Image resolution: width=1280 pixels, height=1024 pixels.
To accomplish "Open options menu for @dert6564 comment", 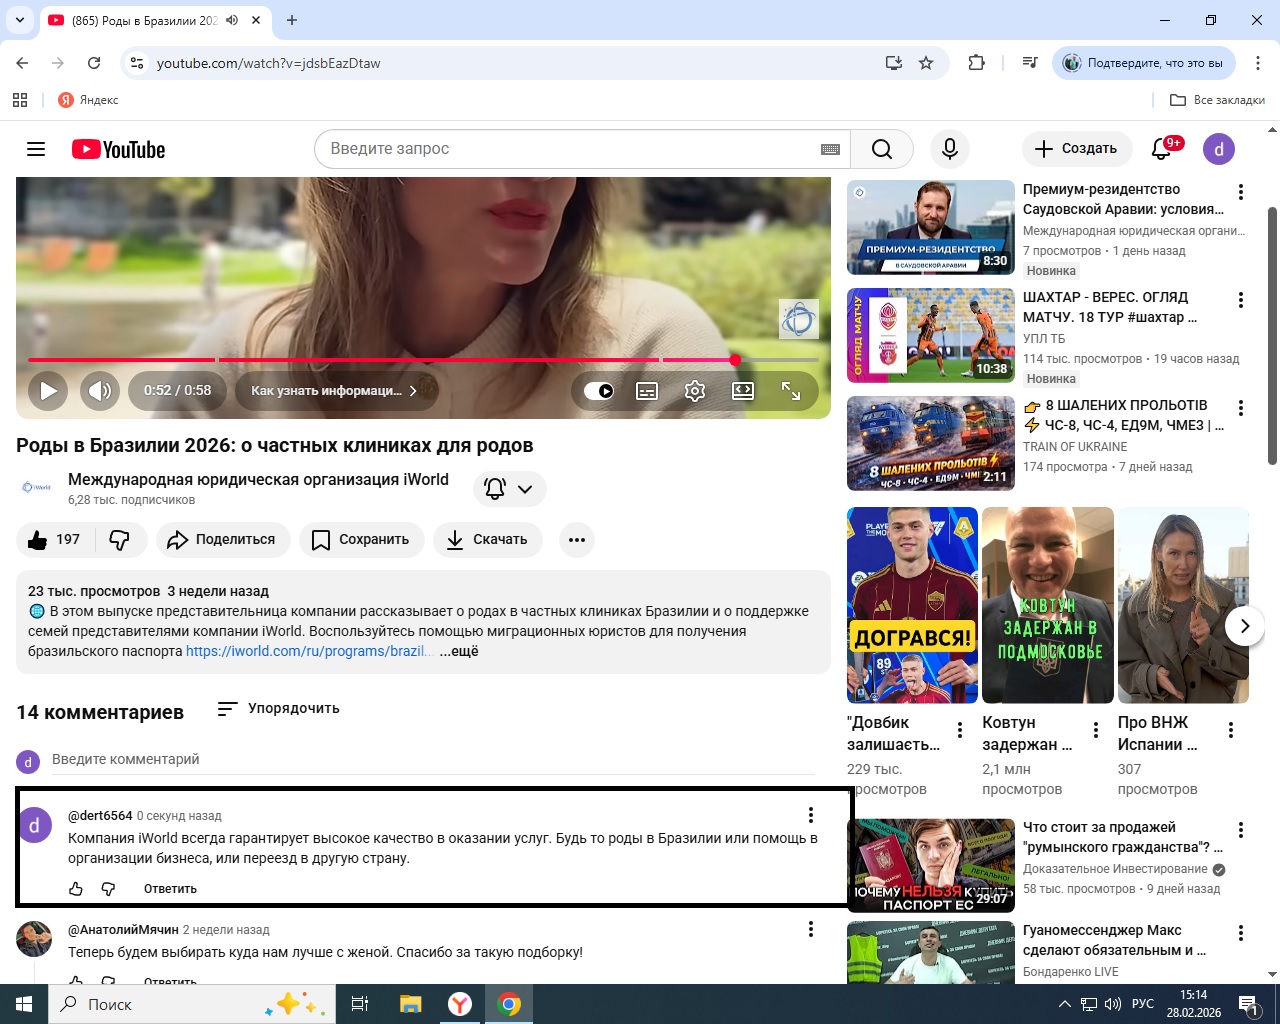I will point(811,815).
